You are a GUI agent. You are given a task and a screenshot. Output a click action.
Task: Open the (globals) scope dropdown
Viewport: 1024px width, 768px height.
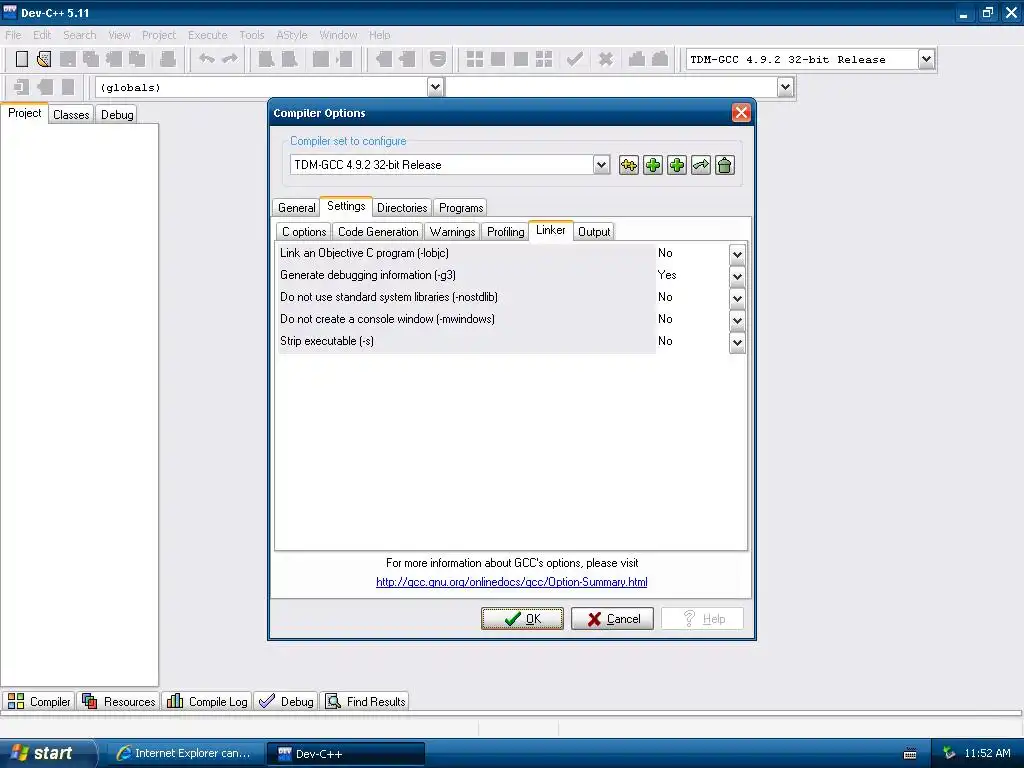(436, 87)
